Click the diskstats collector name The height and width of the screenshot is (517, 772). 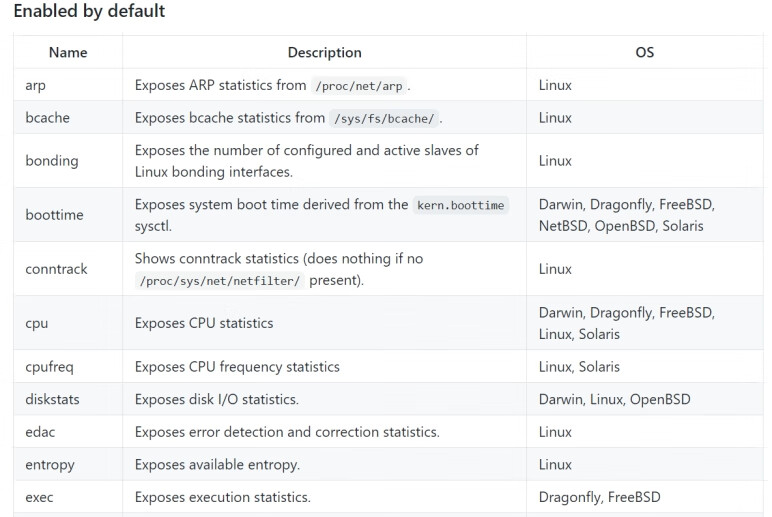[x=52, y=400]
